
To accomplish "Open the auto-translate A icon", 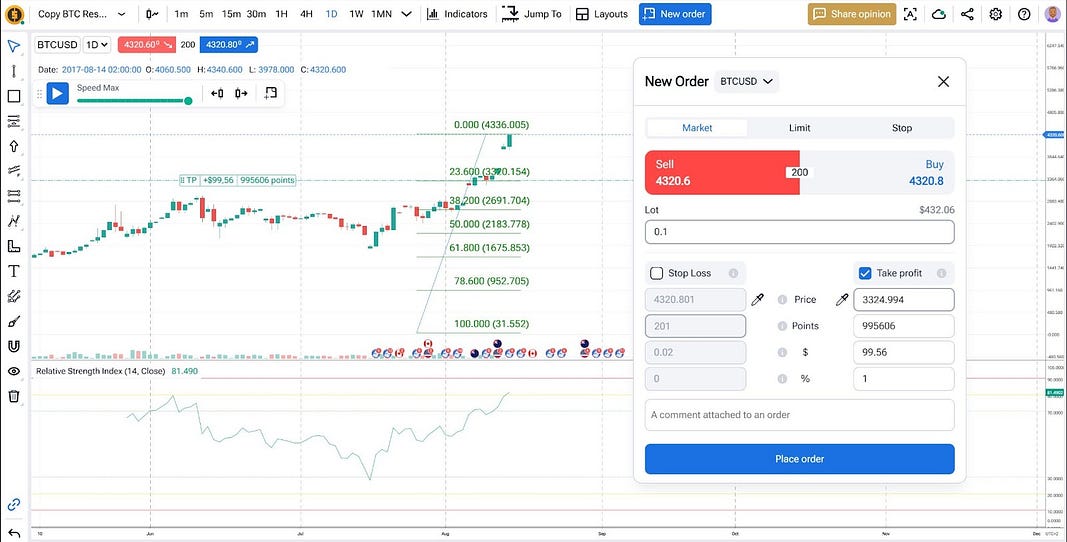I will coord(910,14).
